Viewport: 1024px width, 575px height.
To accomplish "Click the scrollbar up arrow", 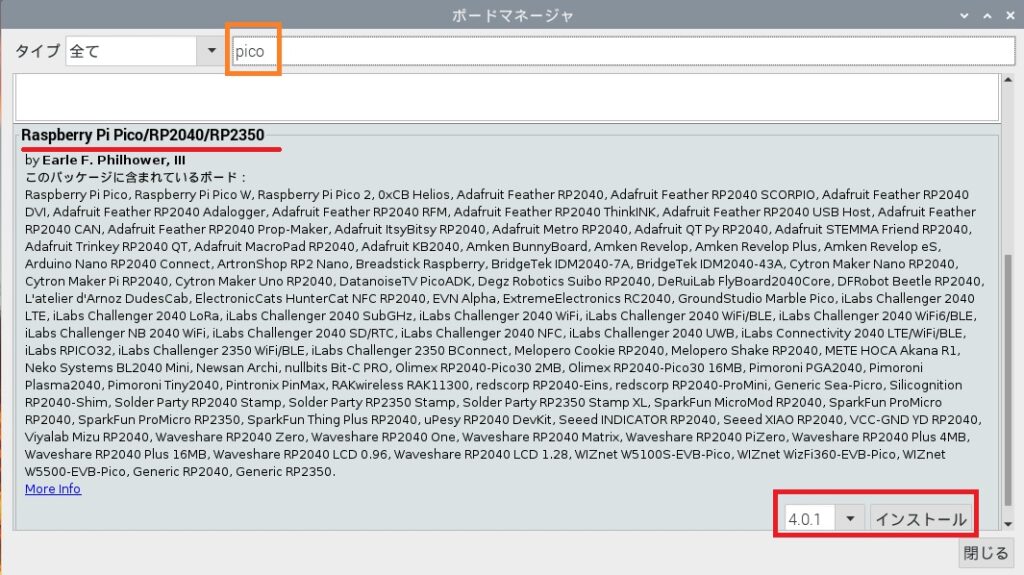I will point(1009,80).
